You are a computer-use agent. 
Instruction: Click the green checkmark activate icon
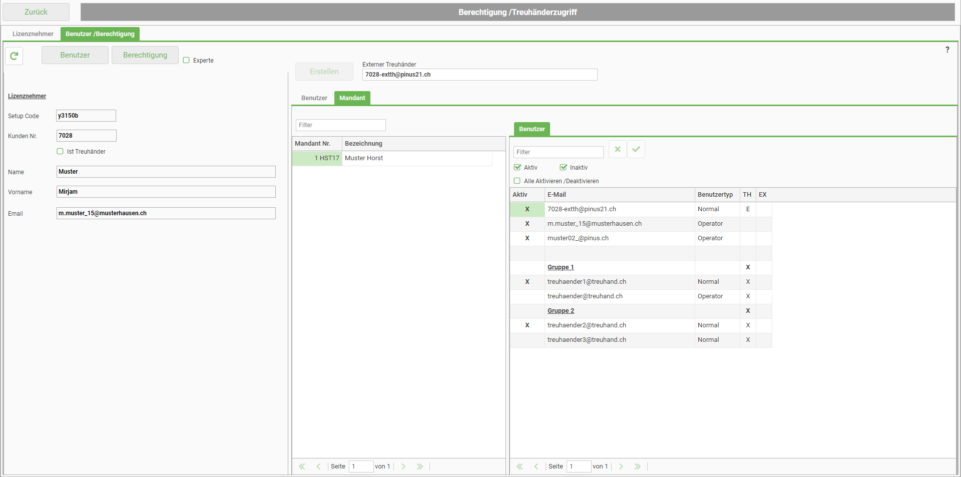[x=636, y=149]
